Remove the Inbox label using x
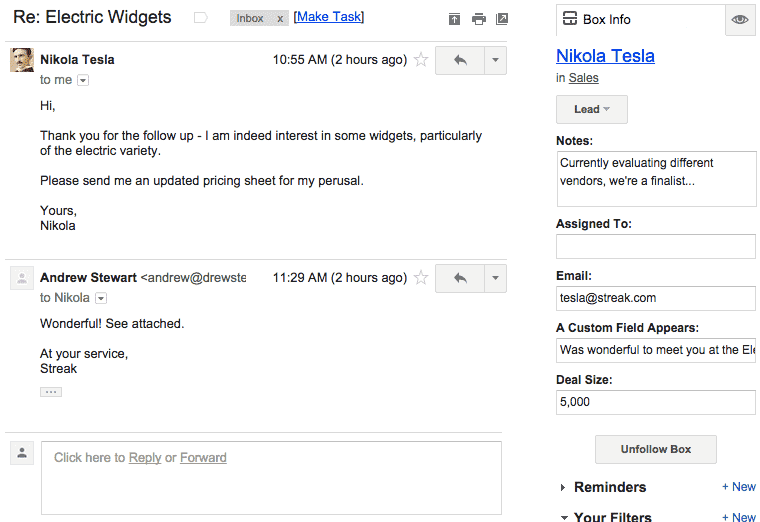The image size is (760, 522). coord(279,19)
